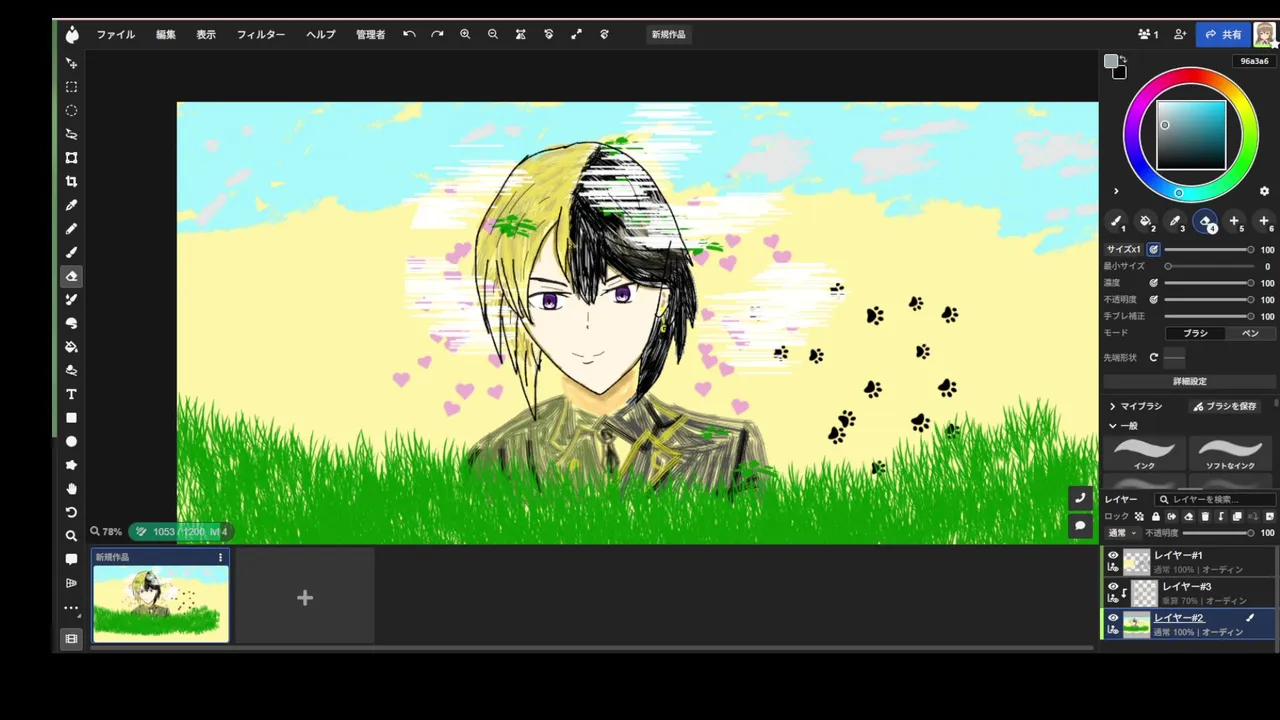
Task: Click the duplicate layer icon
Action: click(x=1237, y=517)
